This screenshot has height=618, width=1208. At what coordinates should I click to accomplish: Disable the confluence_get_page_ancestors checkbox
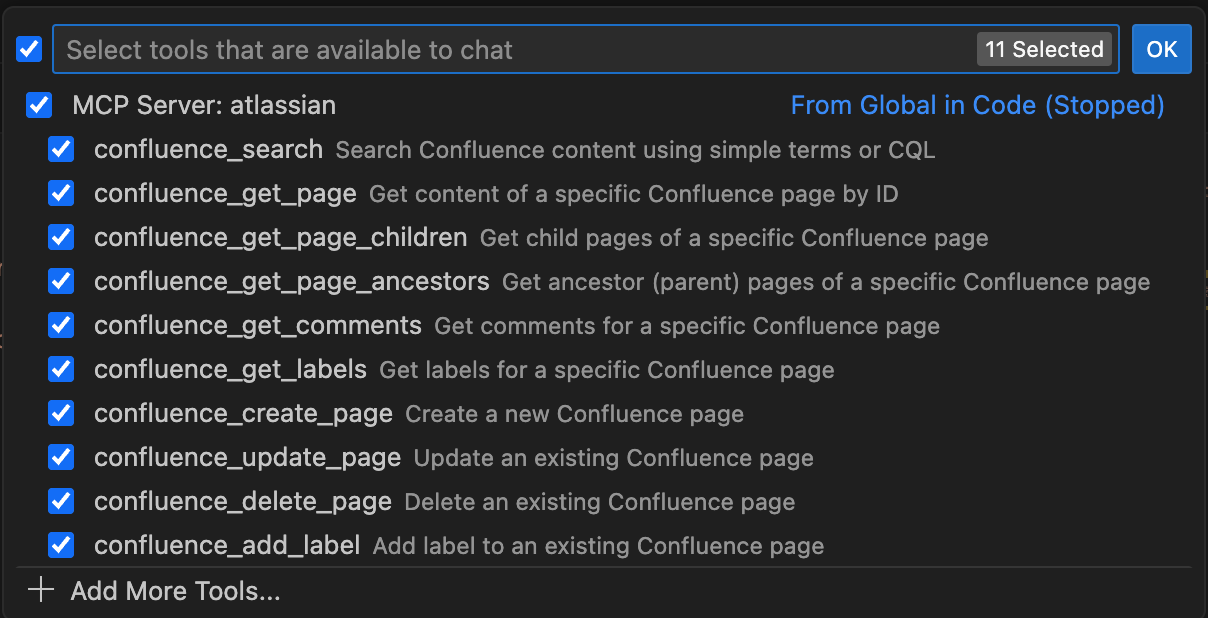[61, 281]
